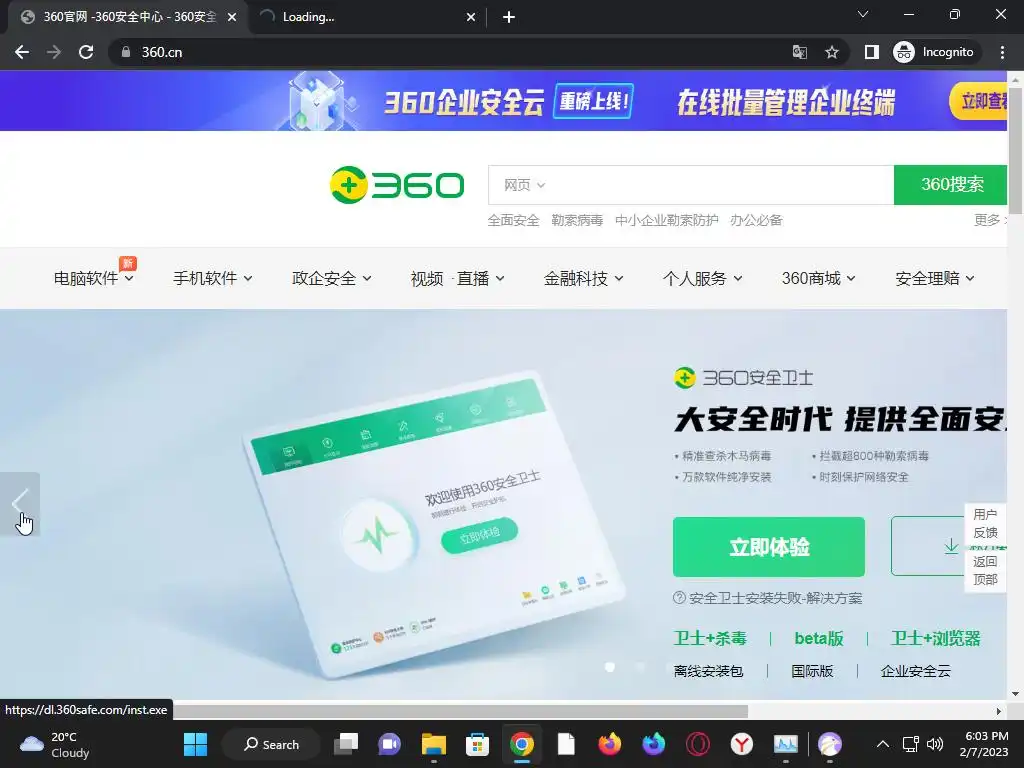Click the 360企业安全云 top banner
The height and width of the screenshot is (768, 1024).
tap(504, 101)
